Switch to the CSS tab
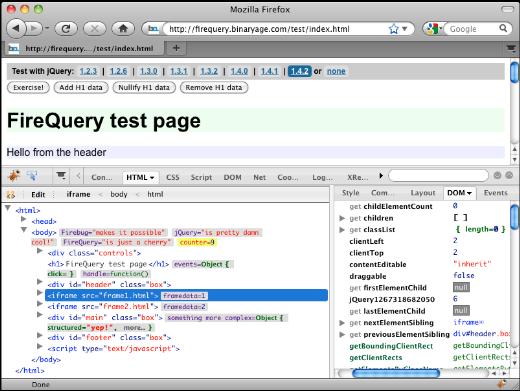Image resolution: width=520 pixels, height=391 pixels. 173,178
